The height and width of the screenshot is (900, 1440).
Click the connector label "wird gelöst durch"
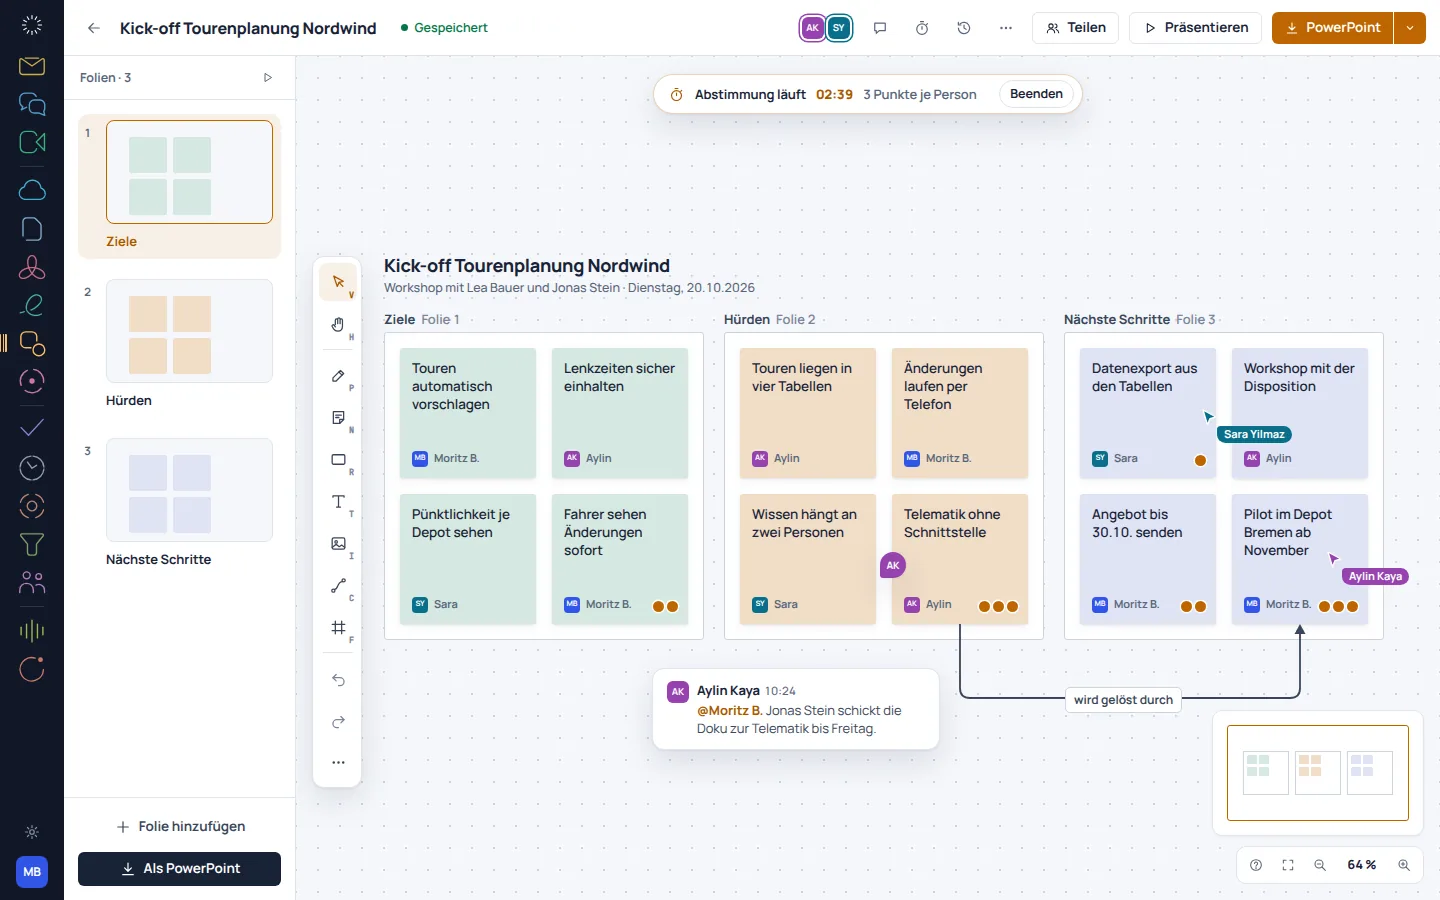click(1123, 700)
